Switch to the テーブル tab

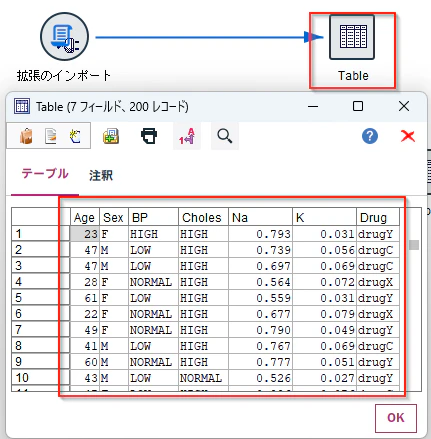point(45,174)
